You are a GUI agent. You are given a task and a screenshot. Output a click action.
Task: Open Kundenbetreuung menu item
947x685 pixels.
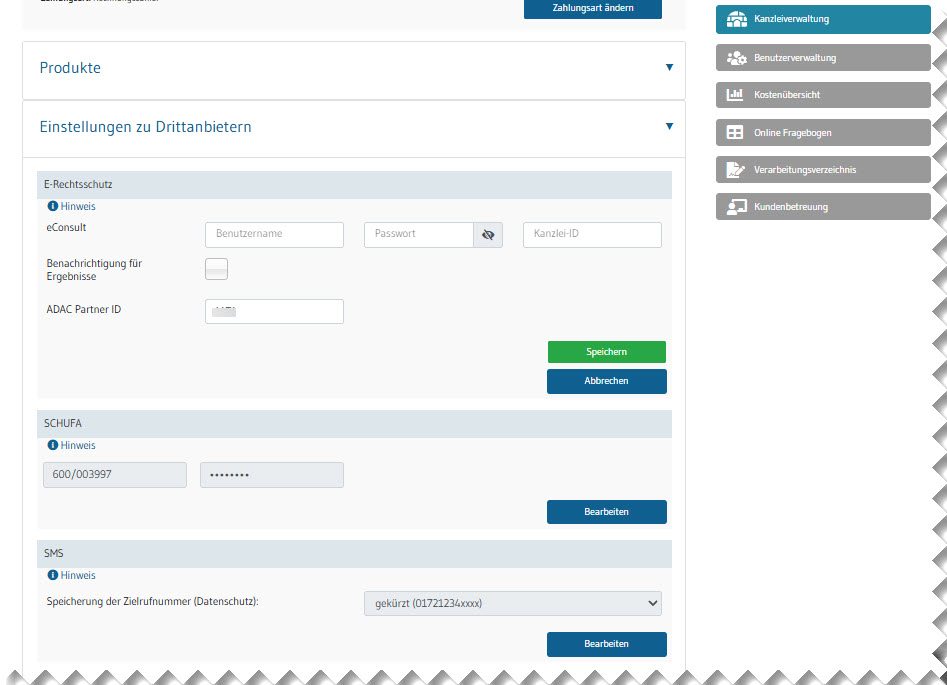tap(823, 207)
